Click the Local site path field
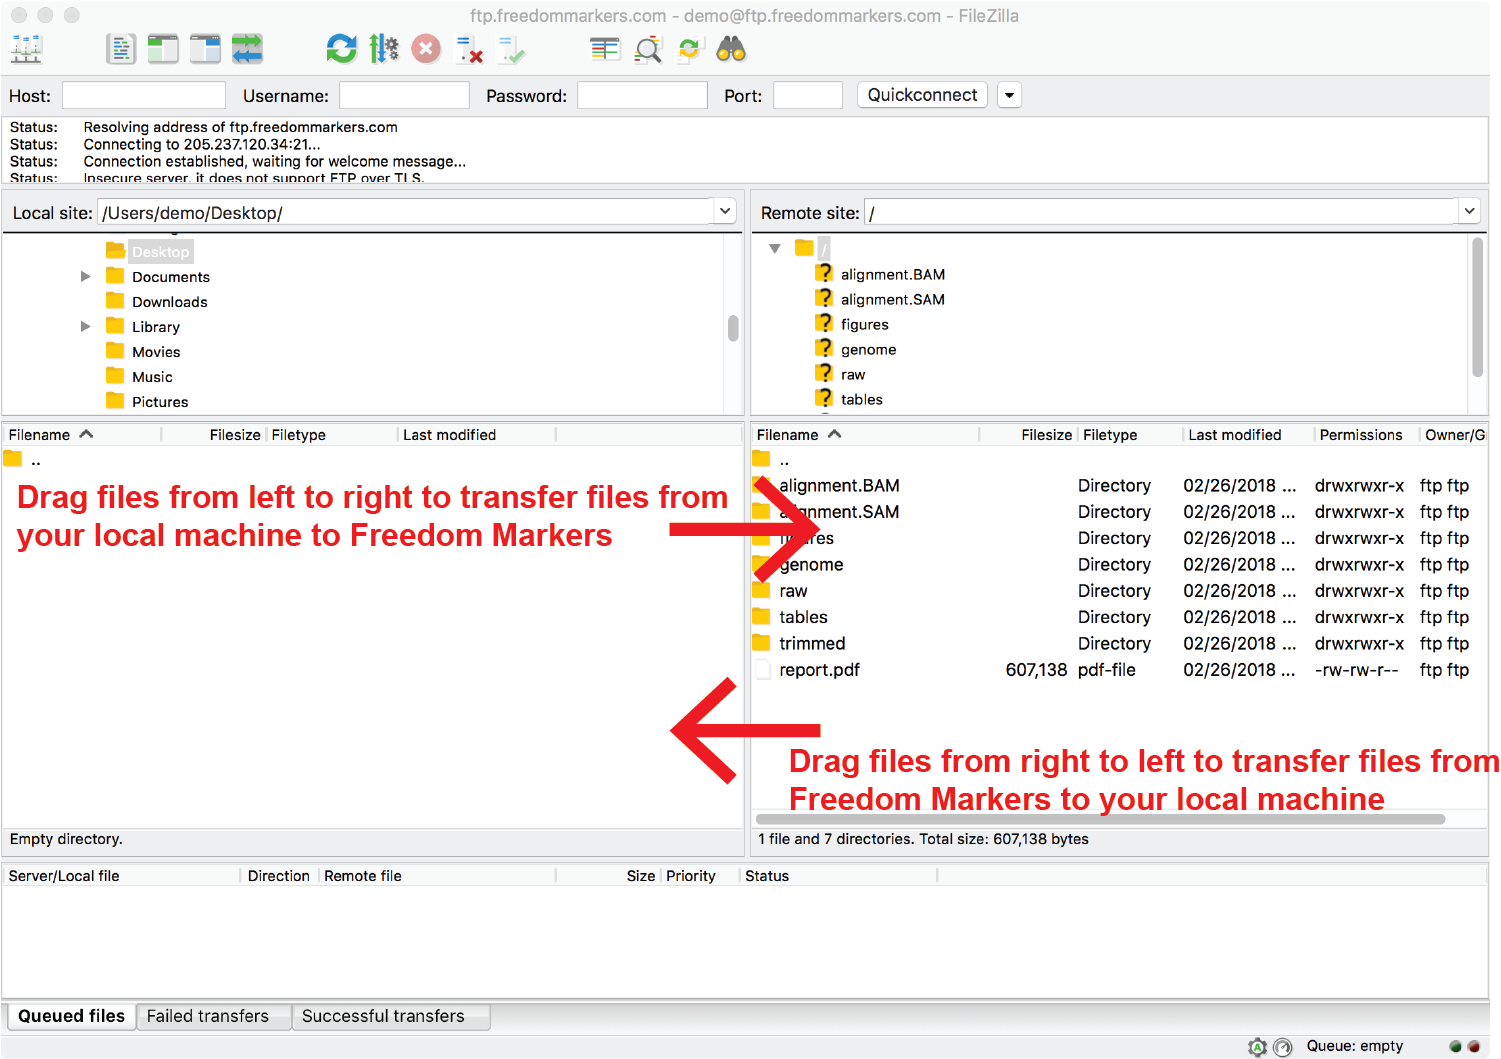This screenshot has height=1059, width=1501. [406, 212]
